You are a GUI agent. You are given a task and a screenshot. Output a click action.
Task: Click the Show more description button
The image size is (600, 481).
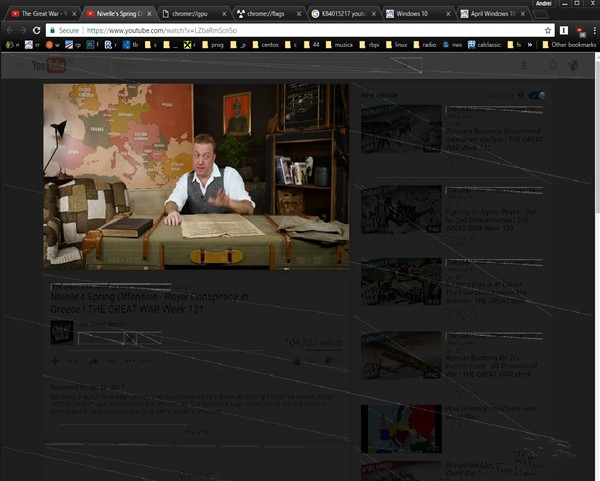click(196, 431)
